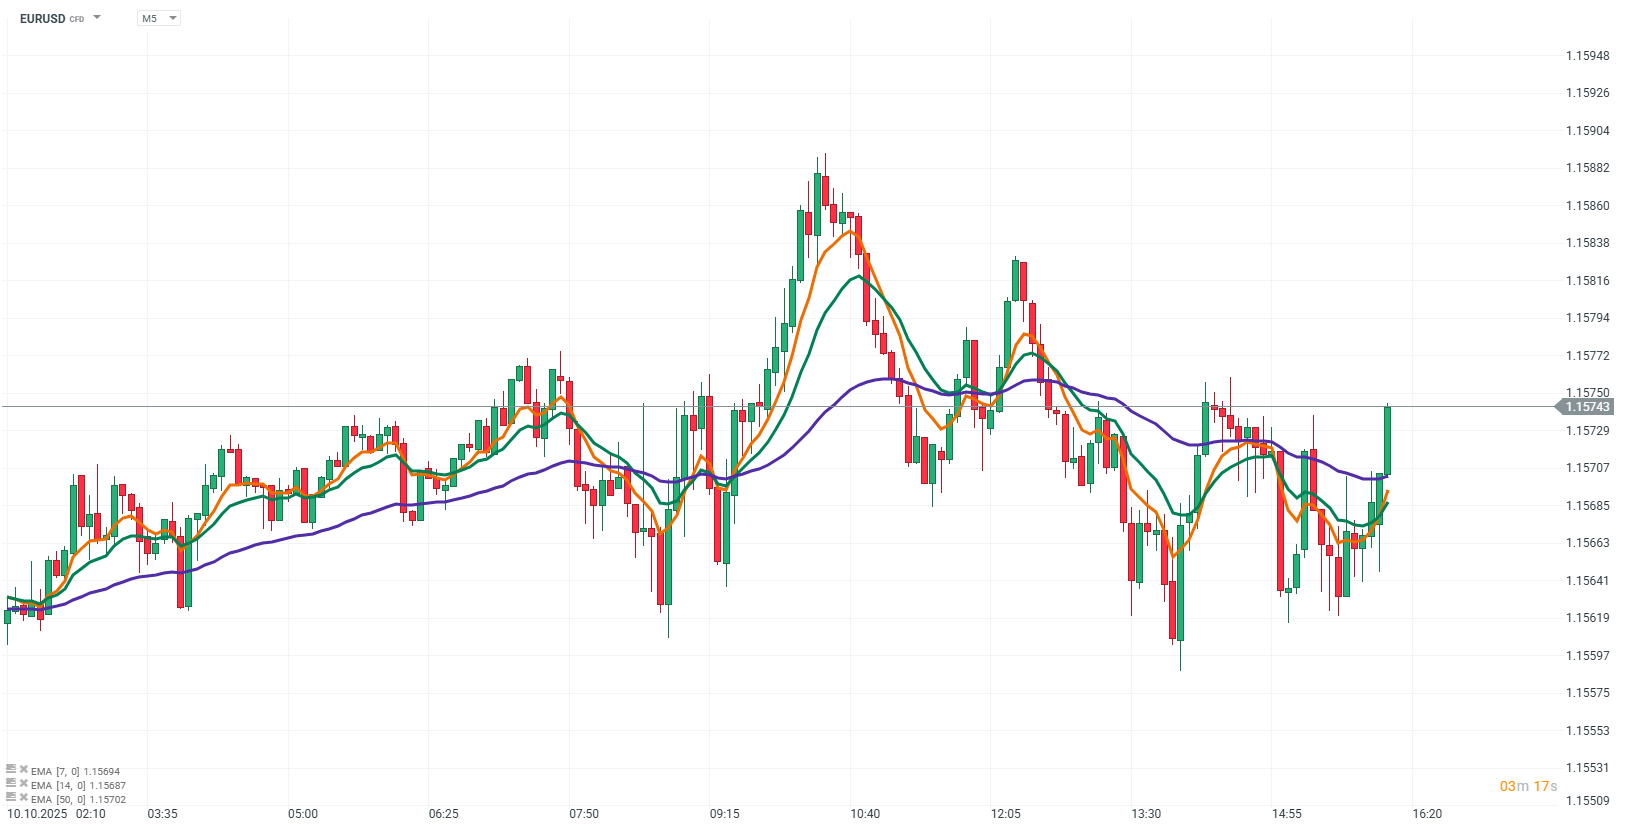Click the 1.15882 price axis label
The image size is (1626, 831).
(x=1587, y=168)
